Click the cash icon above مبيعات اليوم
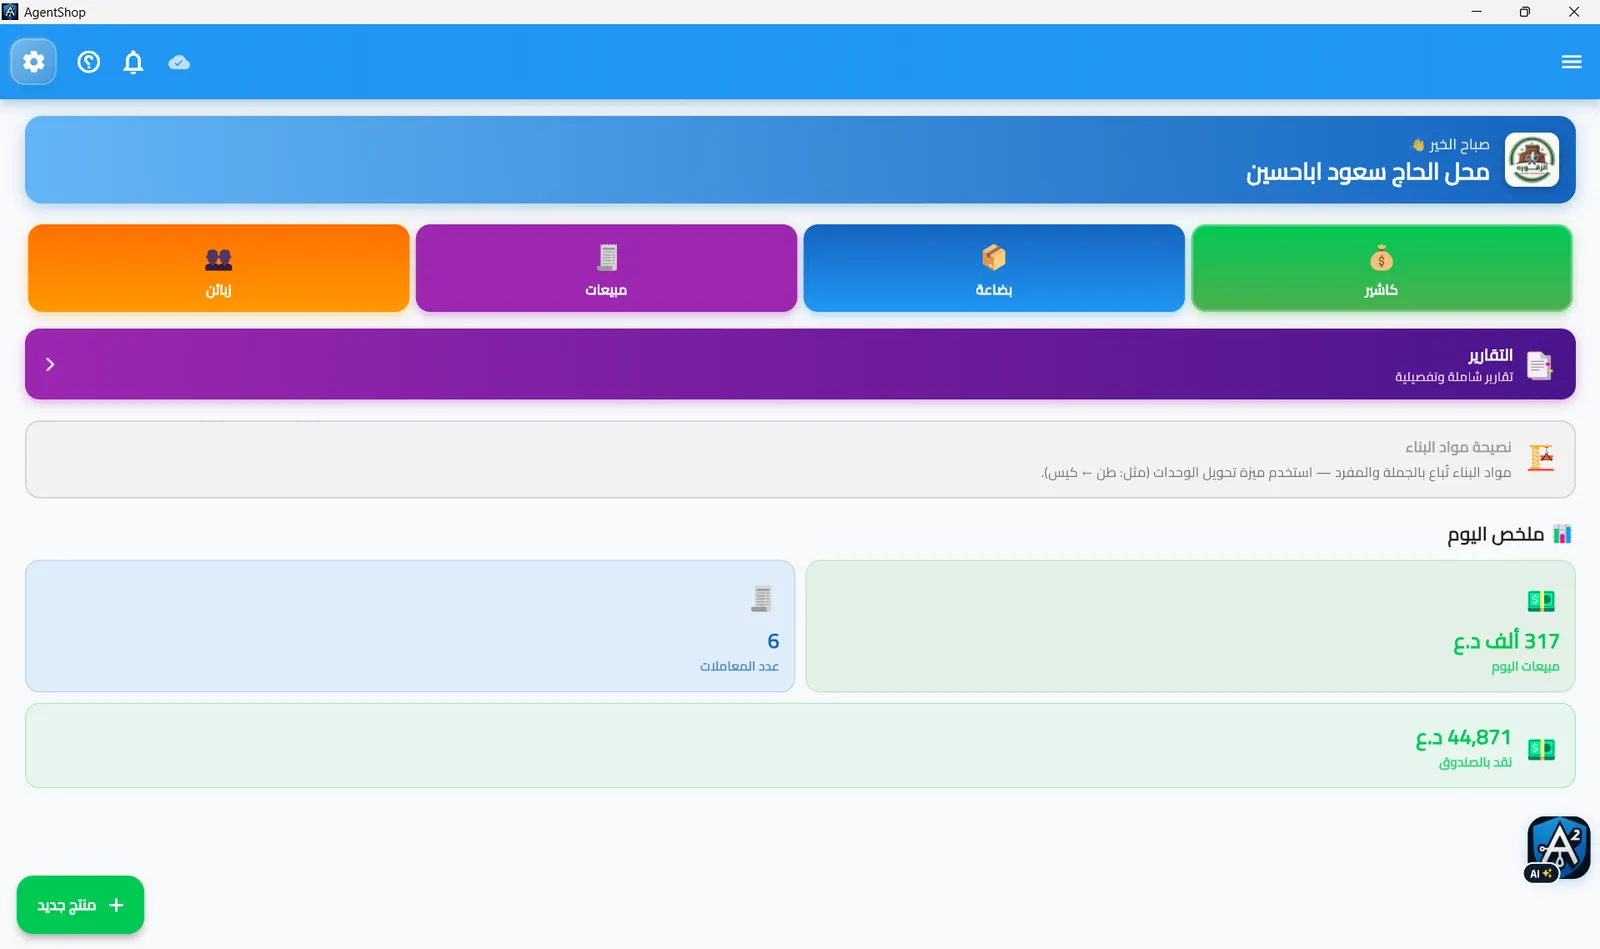Viewport: 1600px width, 949px height. 1541,601
